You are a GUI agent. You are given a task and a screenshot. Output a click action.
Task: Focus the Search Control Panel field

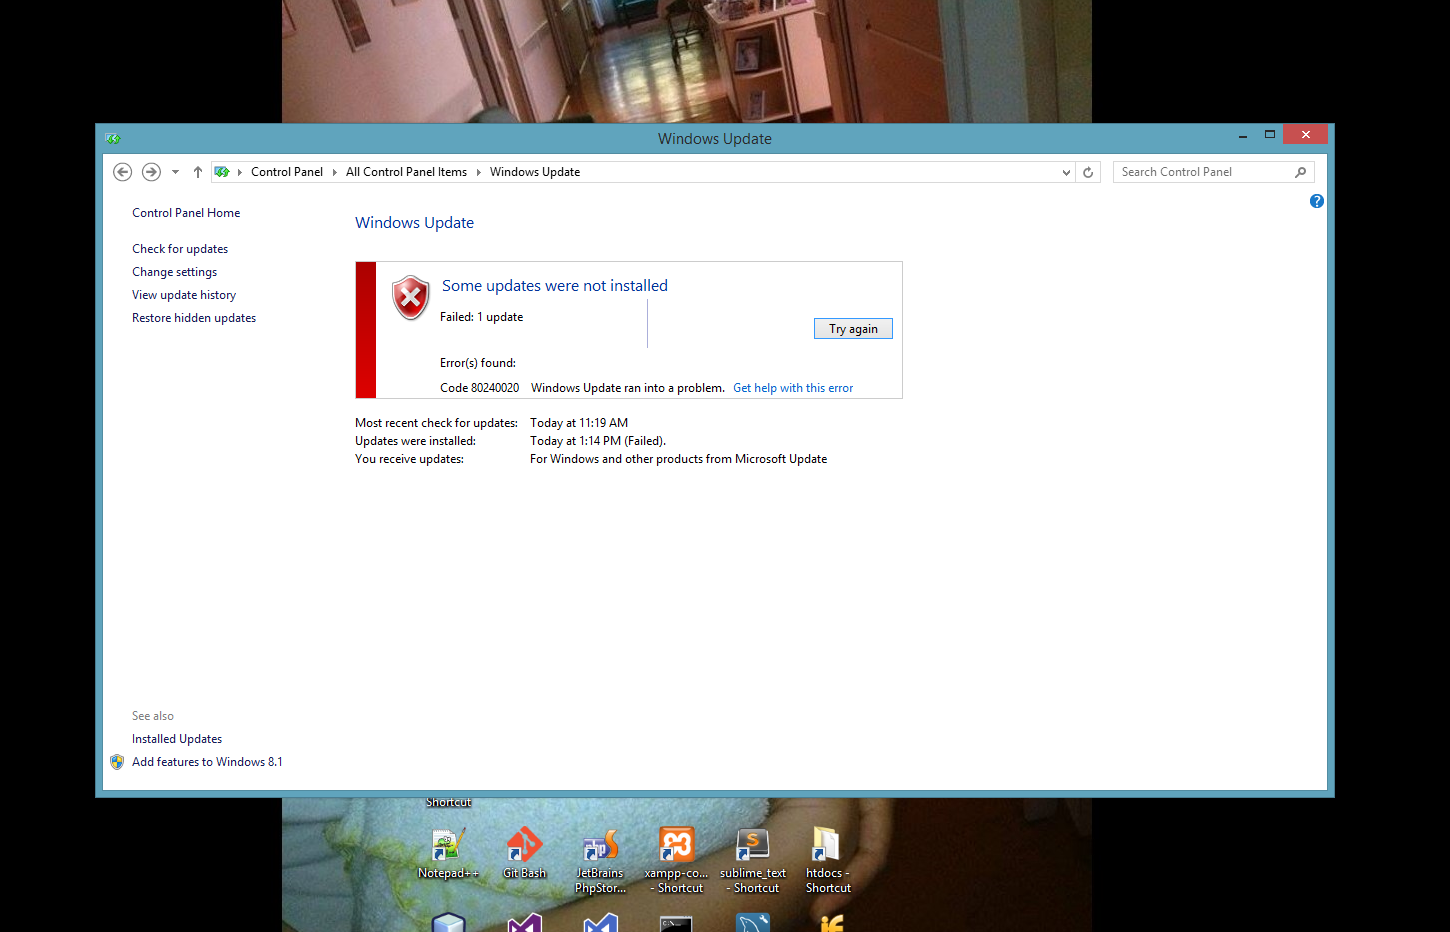pos(1213,172)
